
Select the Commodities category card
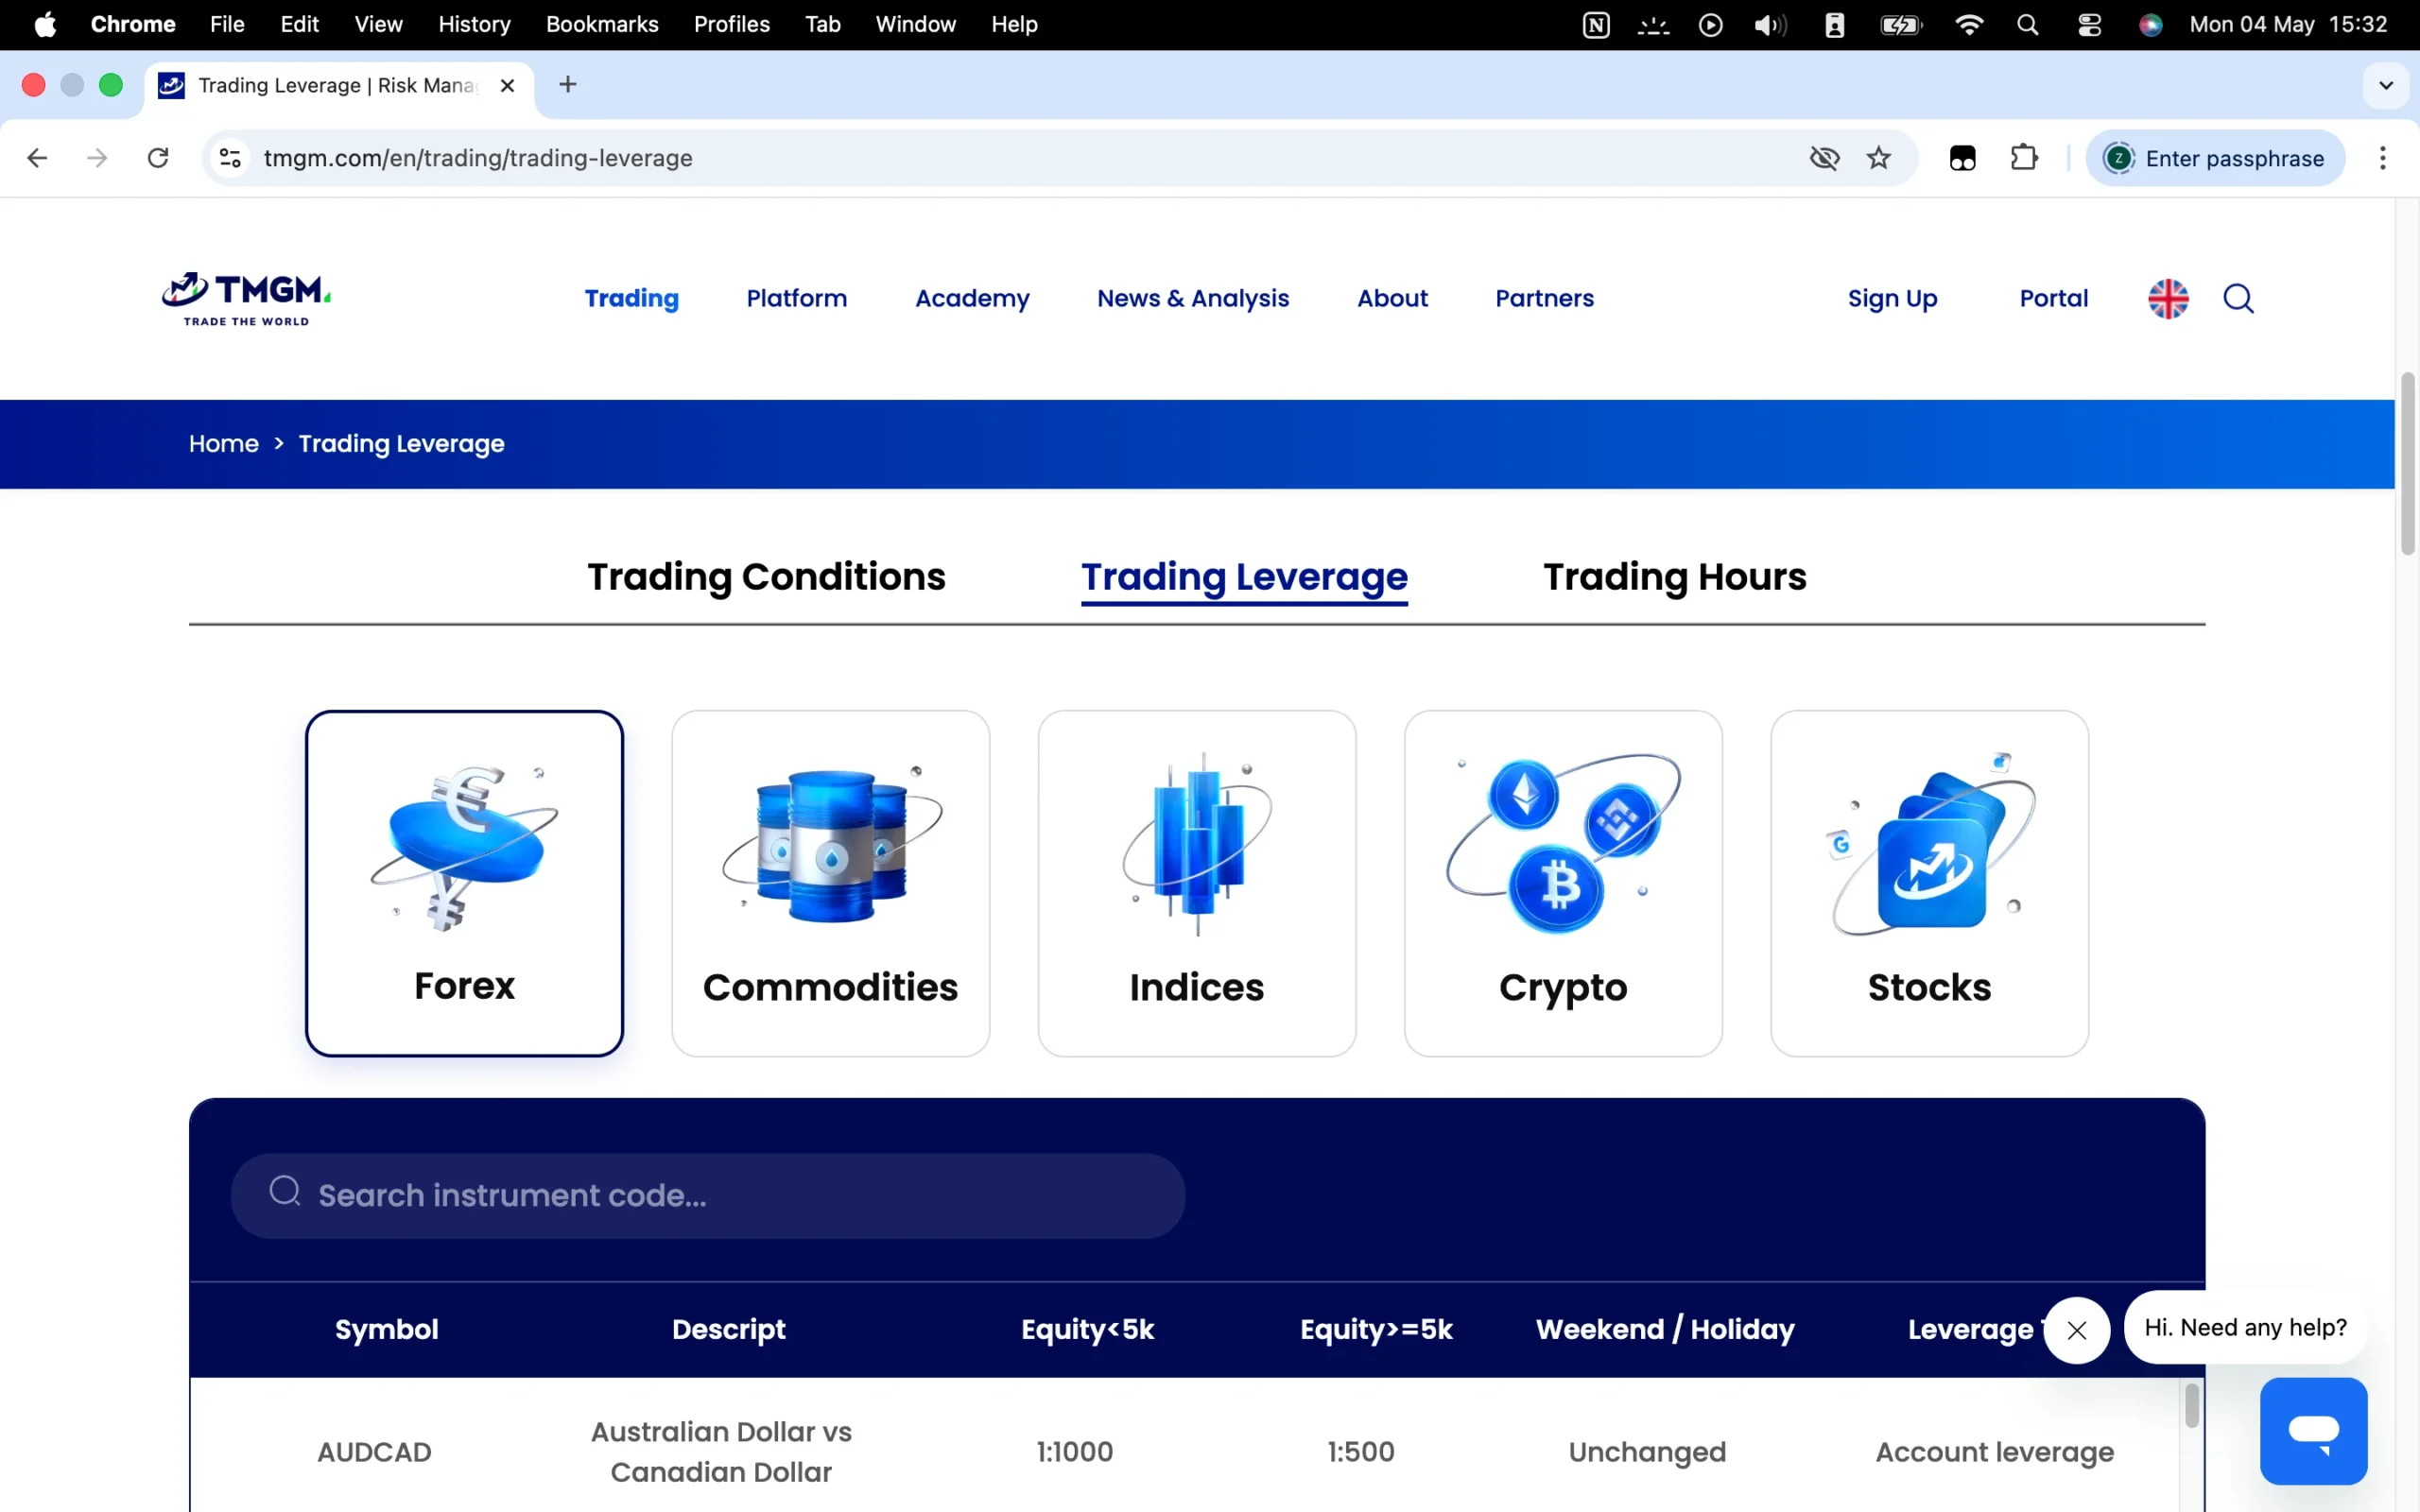coord(830,883)
